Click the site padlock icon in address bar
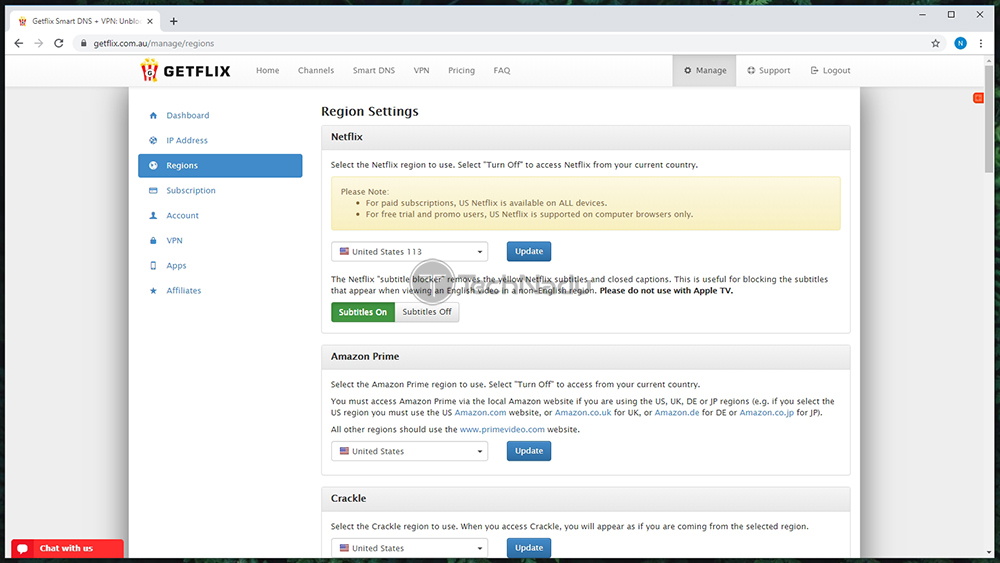Viewport: 1000px width, 563px height. (84, 43)
